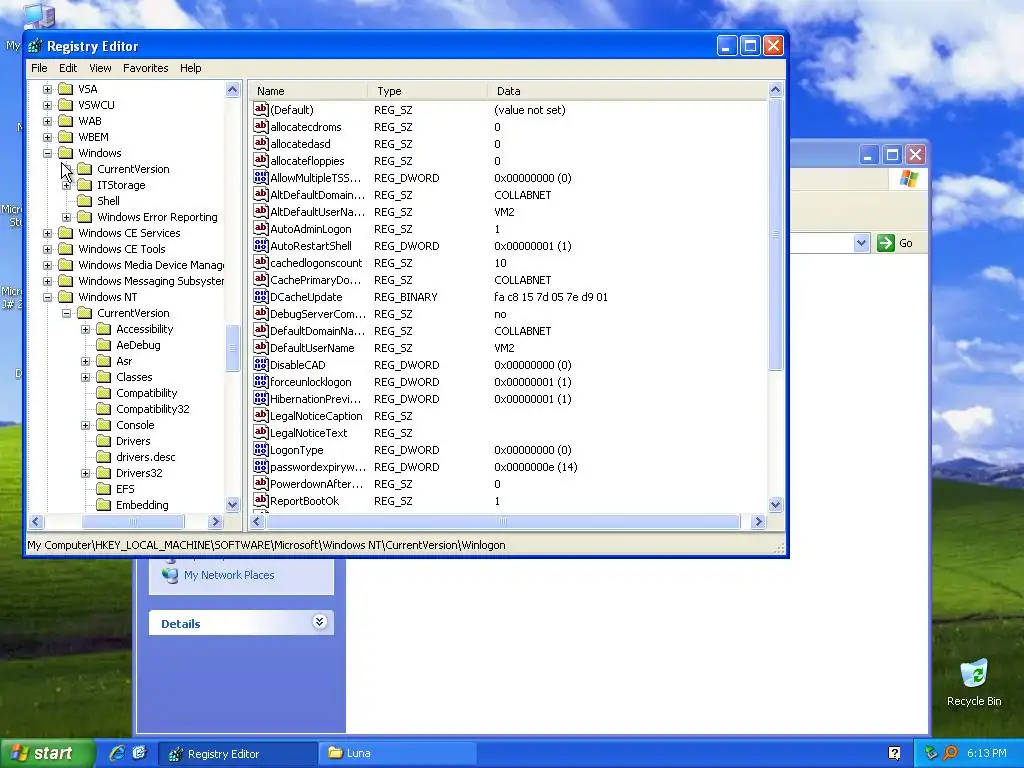
Task: Select the AutoRestartShell DWORD icon
Action: [261, 246]
